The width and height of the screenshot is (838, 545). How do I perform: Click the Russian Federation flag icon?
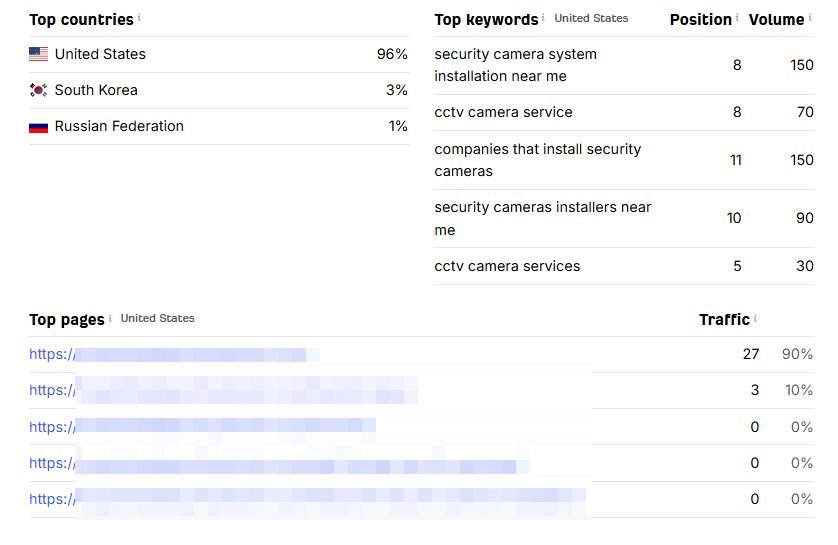click(x=38, y=127)
